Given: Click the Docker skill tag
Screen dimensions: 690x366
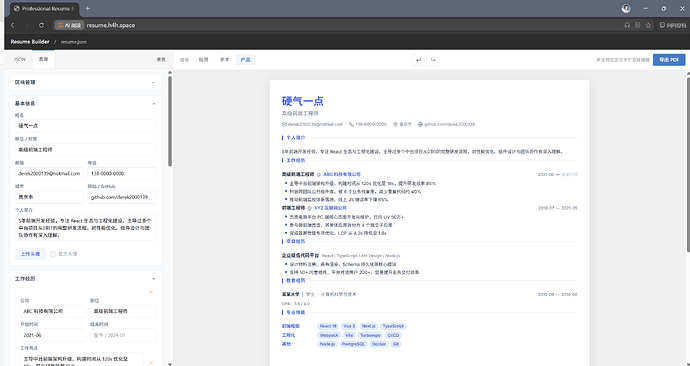Looking at the screenshot, I should (x=378, y=344).
